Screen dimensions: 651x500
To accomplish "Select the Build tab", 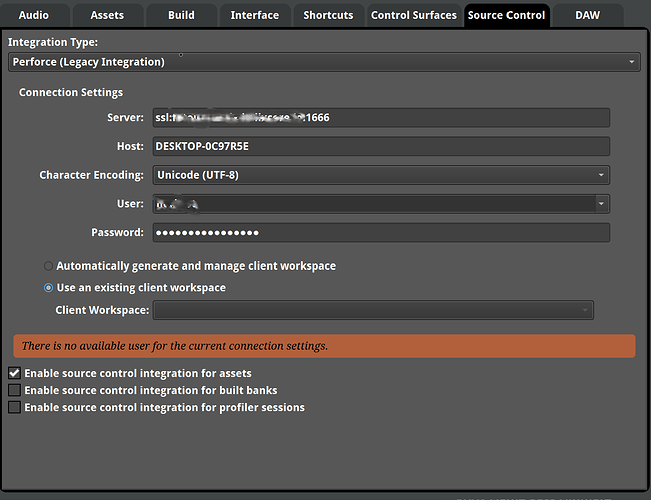I will point(181,15).
